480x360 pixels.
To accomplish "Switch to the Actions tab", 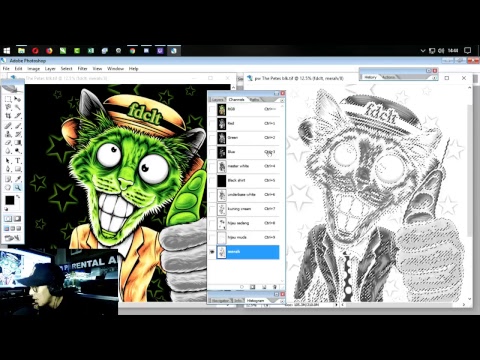I will [388, 77].
